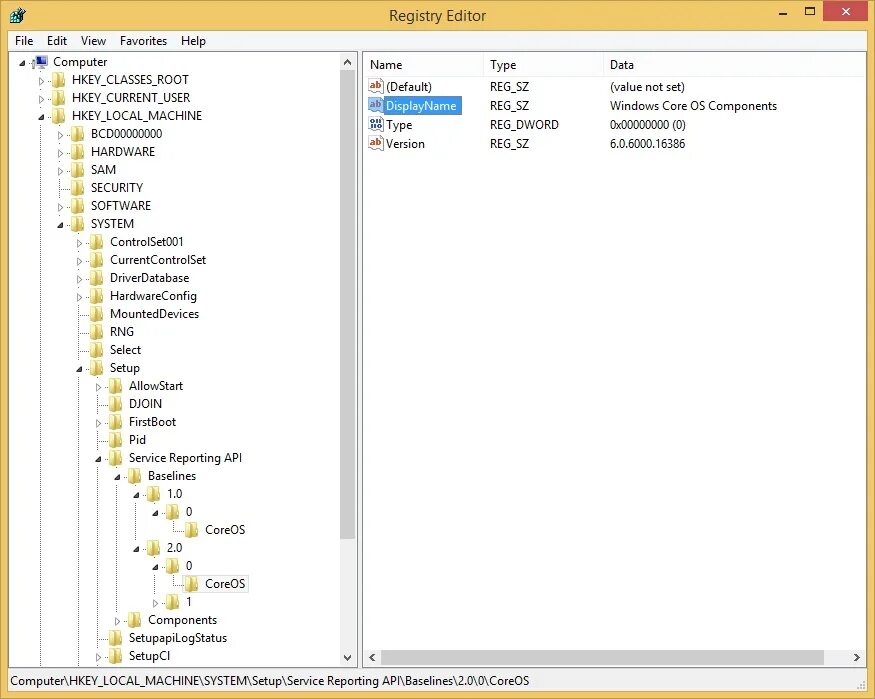Screen dimensions: 875x699
Task: Click the SYSTEM folder icon
Action: 78,224
